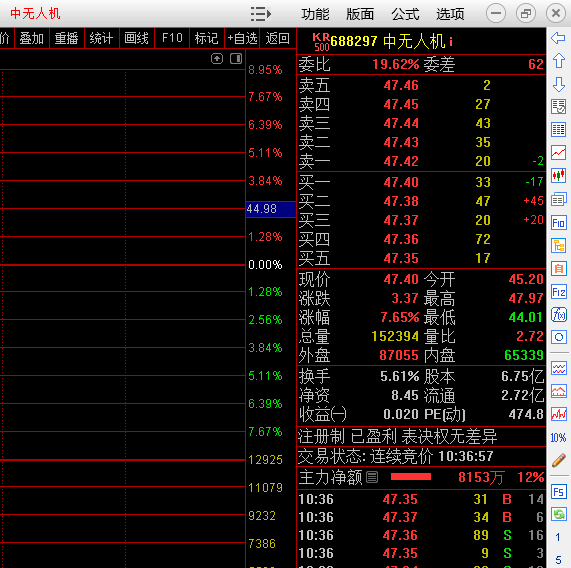Toggle the 叠加 overlay option
The width and height of the screenshot is (571, 568).
click(x=32, y=38)
